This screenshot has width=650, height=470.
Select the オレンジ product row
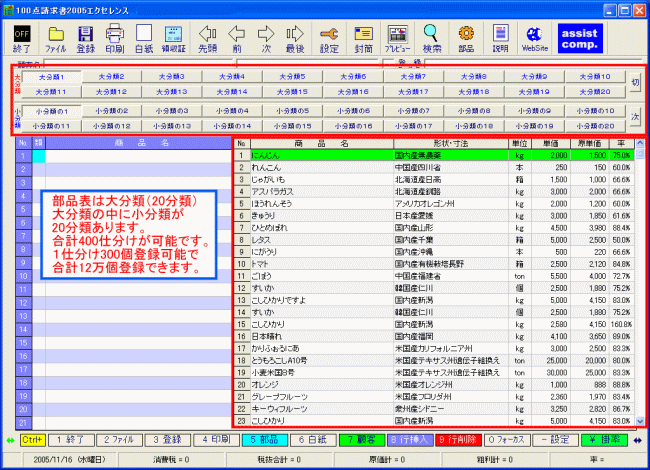[434, 385]
